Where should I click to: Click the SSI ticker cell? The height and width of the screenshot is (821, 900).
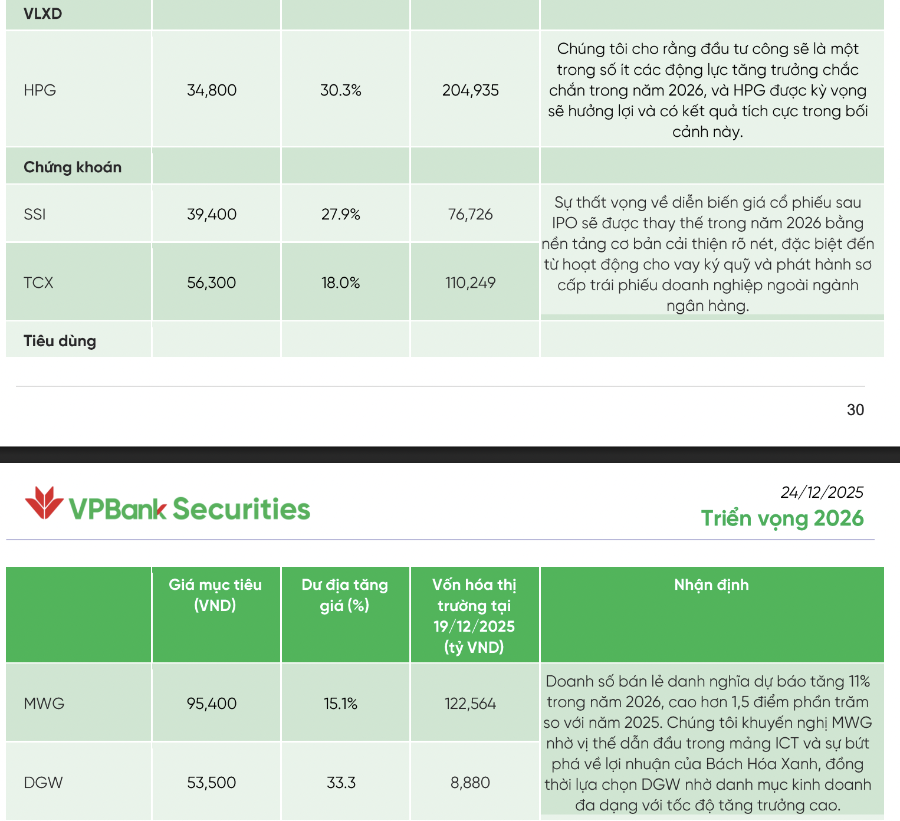35,214
